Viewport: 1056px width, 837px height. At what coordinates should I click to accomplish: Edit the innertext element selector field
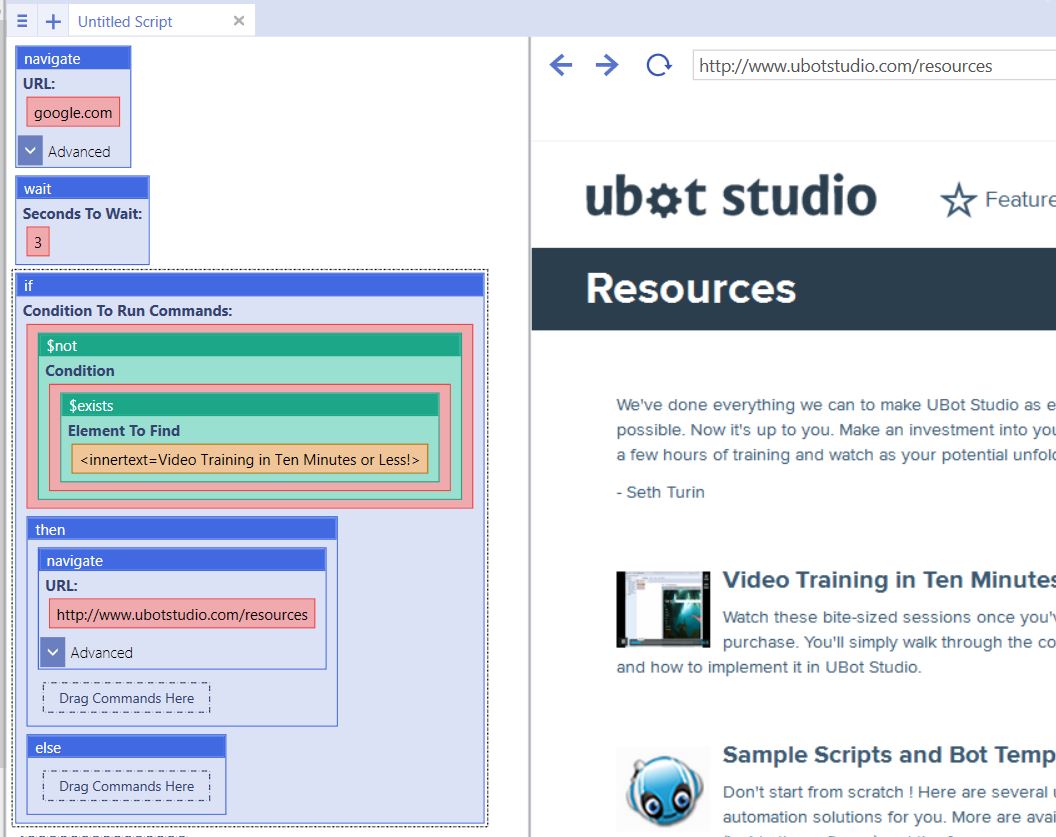pyautogui.click(x=250, y=459)
